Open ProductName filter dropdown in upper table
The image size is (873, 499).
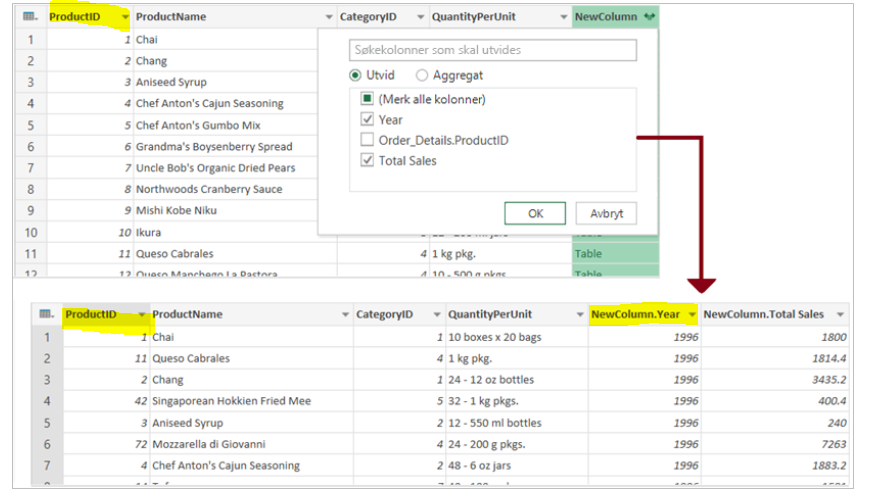click(x=329, y=17)
